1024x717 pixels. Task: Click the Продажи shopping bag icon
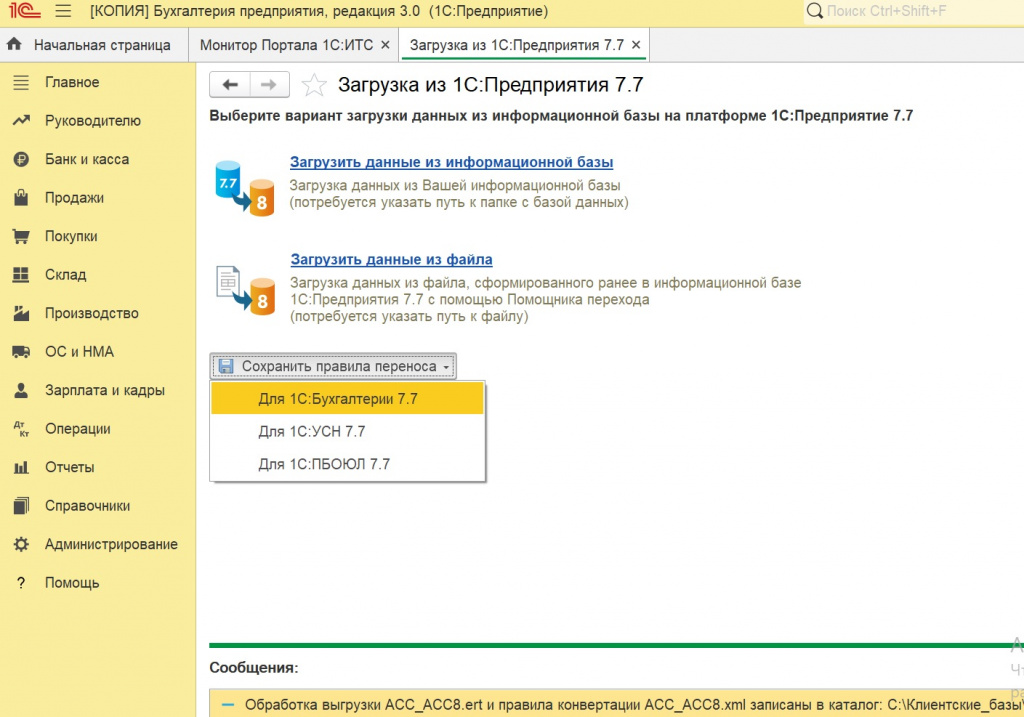point(21,197)
